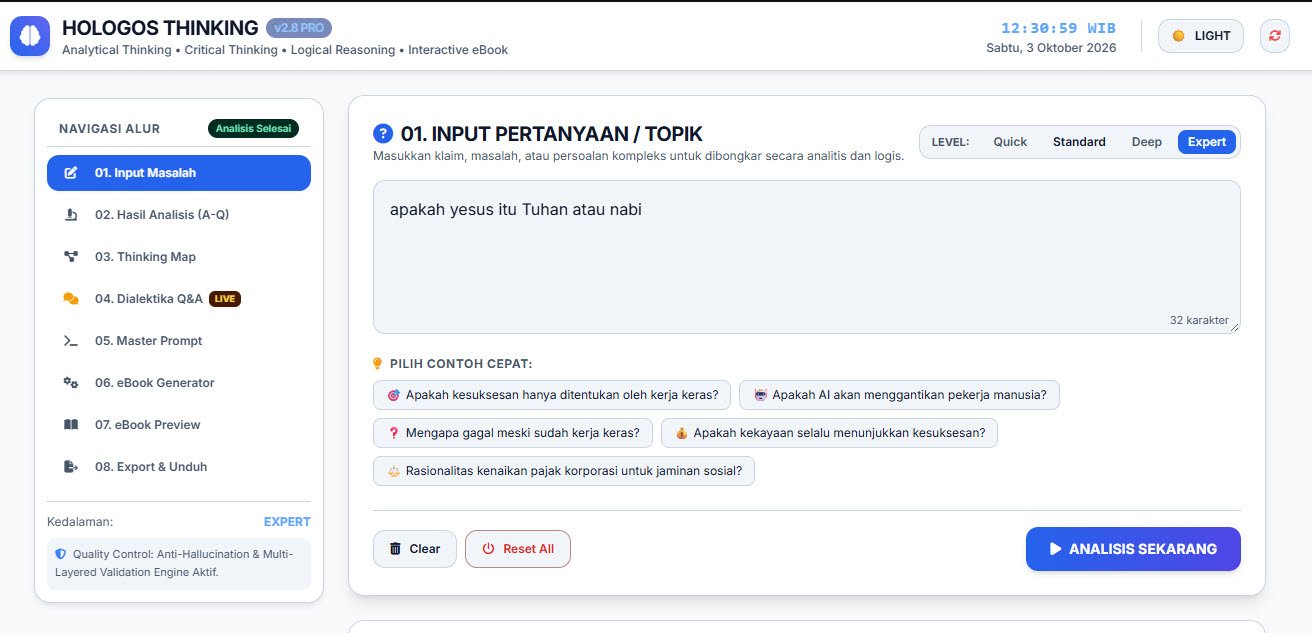The width and height of the screenshot is (1312, 633).
Task: Click the brain logo icon
Action: pos(30,36)
